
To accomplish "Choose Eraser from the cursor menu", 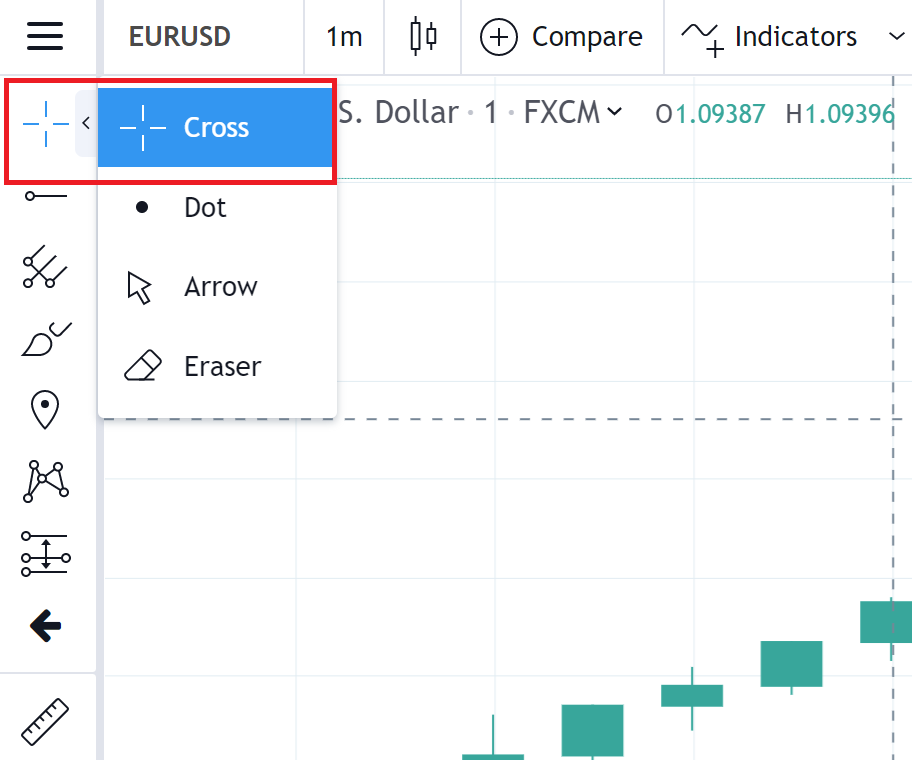I will 218,366.
